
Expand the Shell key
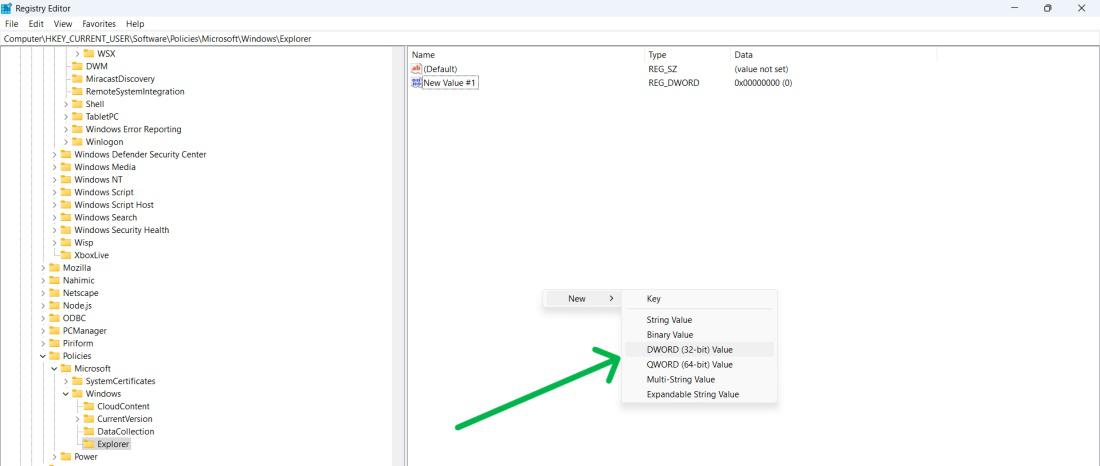pos(66,104)
